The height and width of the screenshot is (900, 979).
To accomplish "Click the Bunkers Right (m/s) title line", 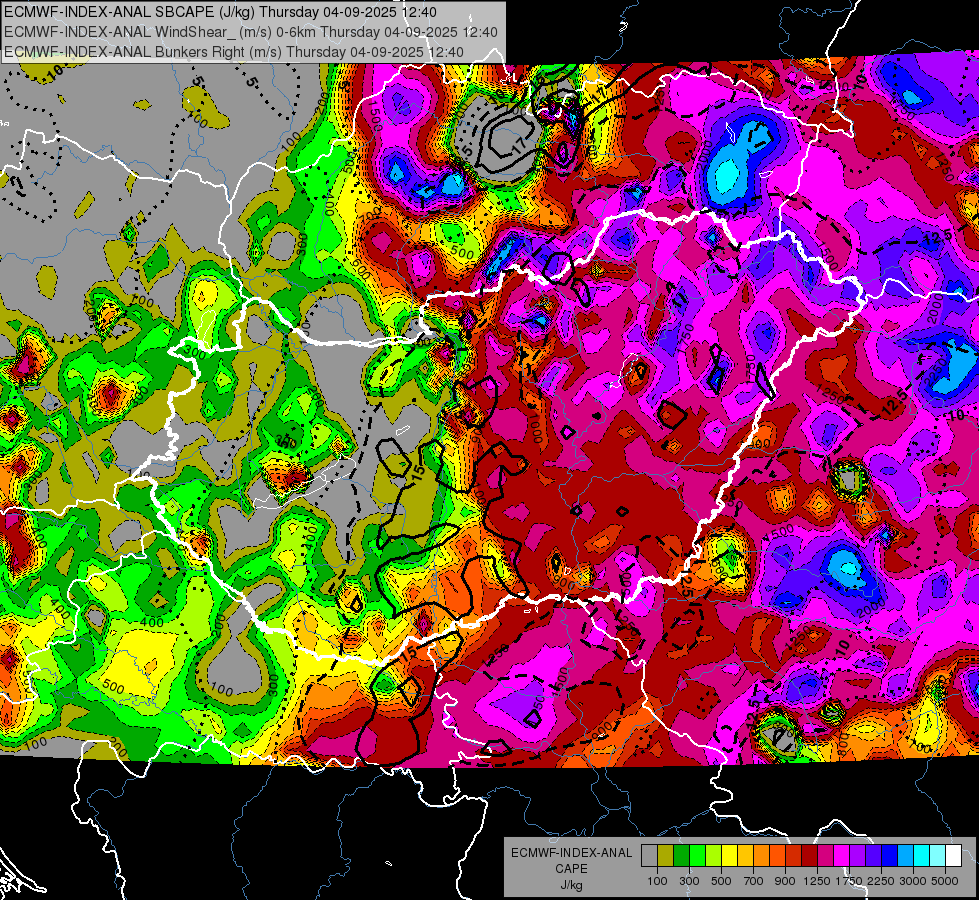I will point(234,52).
